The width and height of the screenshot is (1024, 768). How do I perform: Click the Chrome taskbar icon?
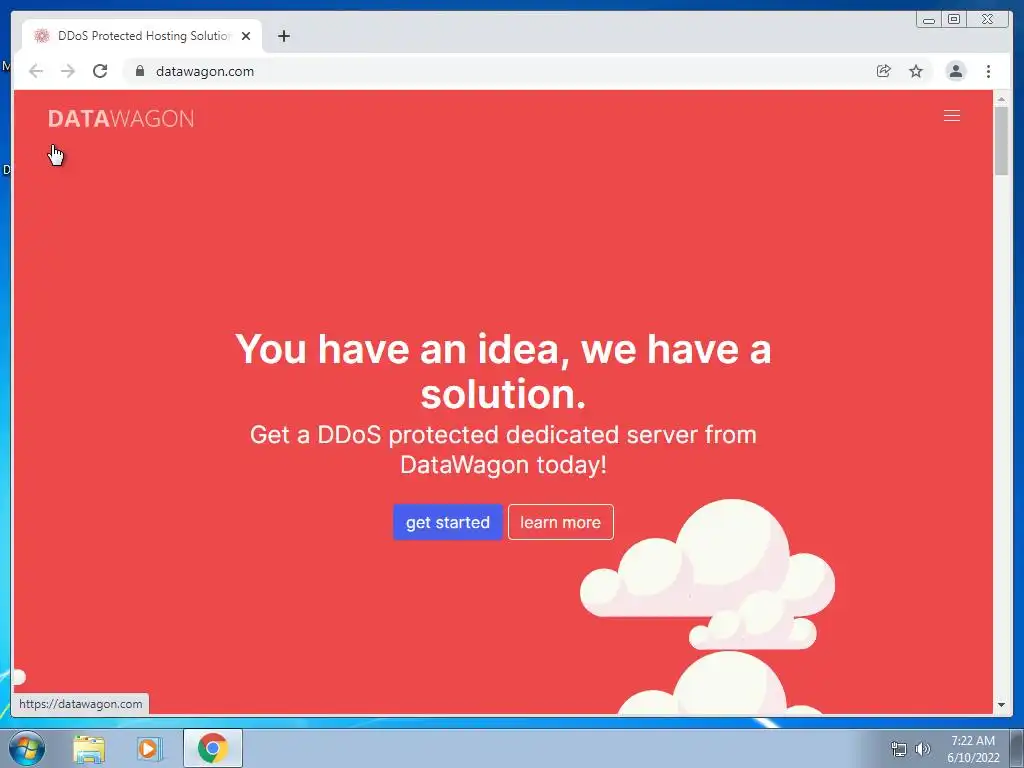click(x=213, y=748)
